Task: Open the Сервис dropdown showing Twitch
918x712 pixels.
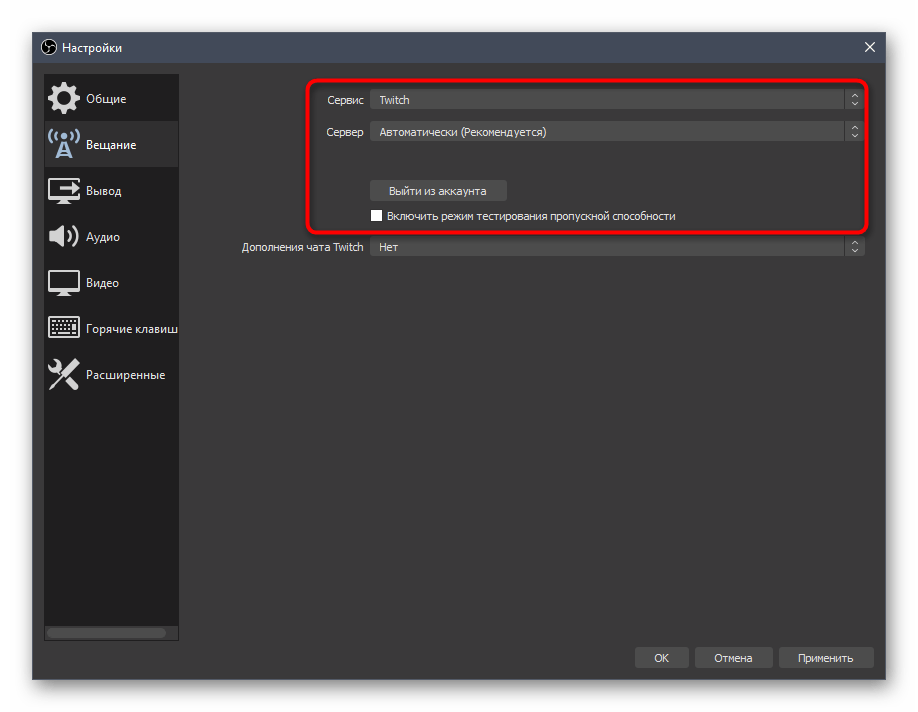Action: pyautogui.click(x=615, y=100)
